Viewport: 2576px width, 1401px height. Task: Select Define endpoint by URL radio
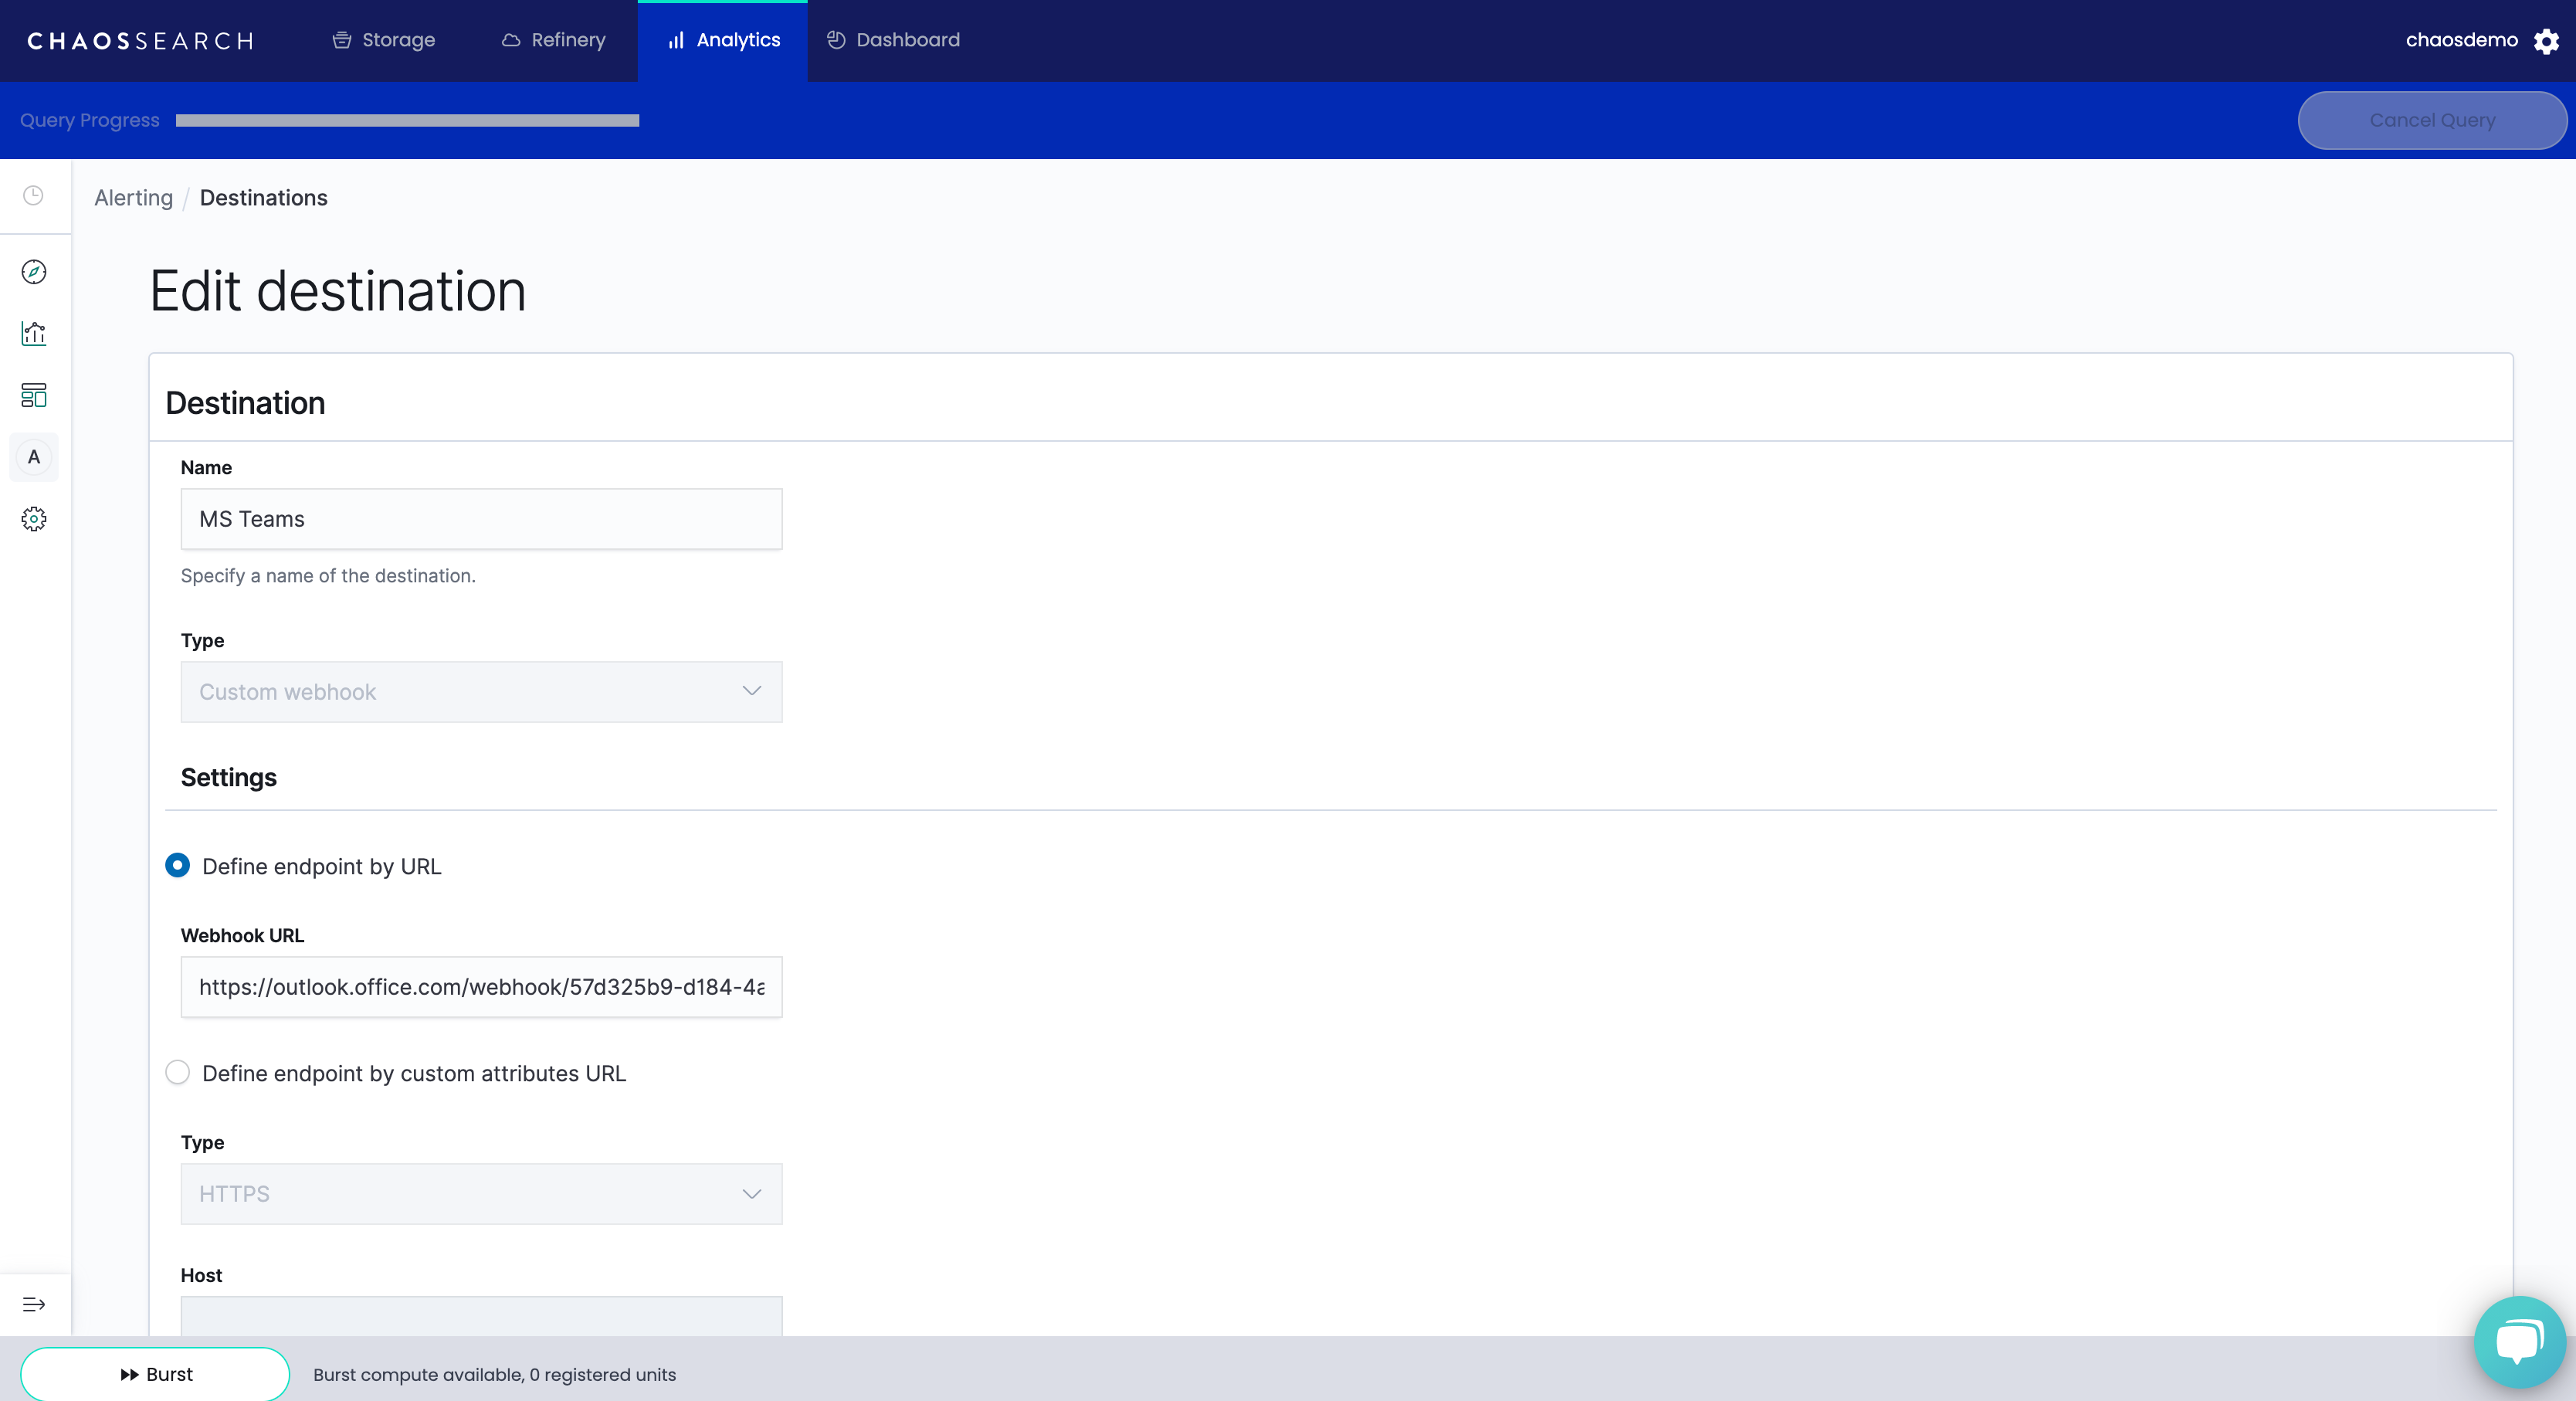(178, 865)
